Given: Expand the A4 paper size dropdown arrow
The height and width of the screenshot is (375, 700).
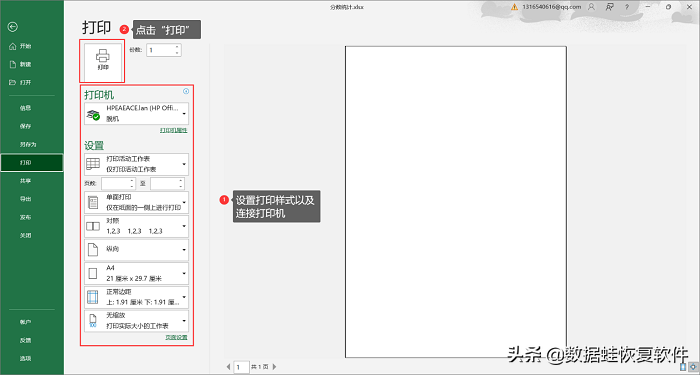Looking at the screenshot, I should (184, 274).
